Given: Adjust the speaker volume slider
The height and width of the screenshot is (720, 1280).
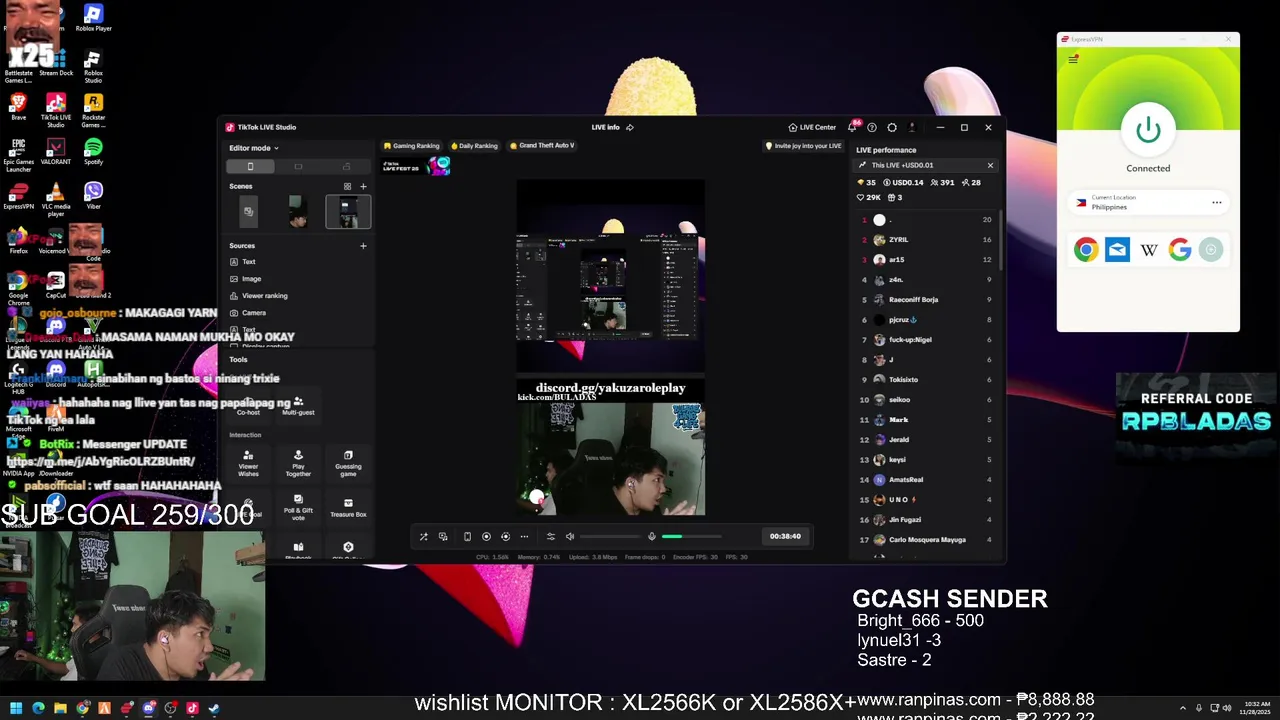Looking at the screenshot, I should 610,536.
